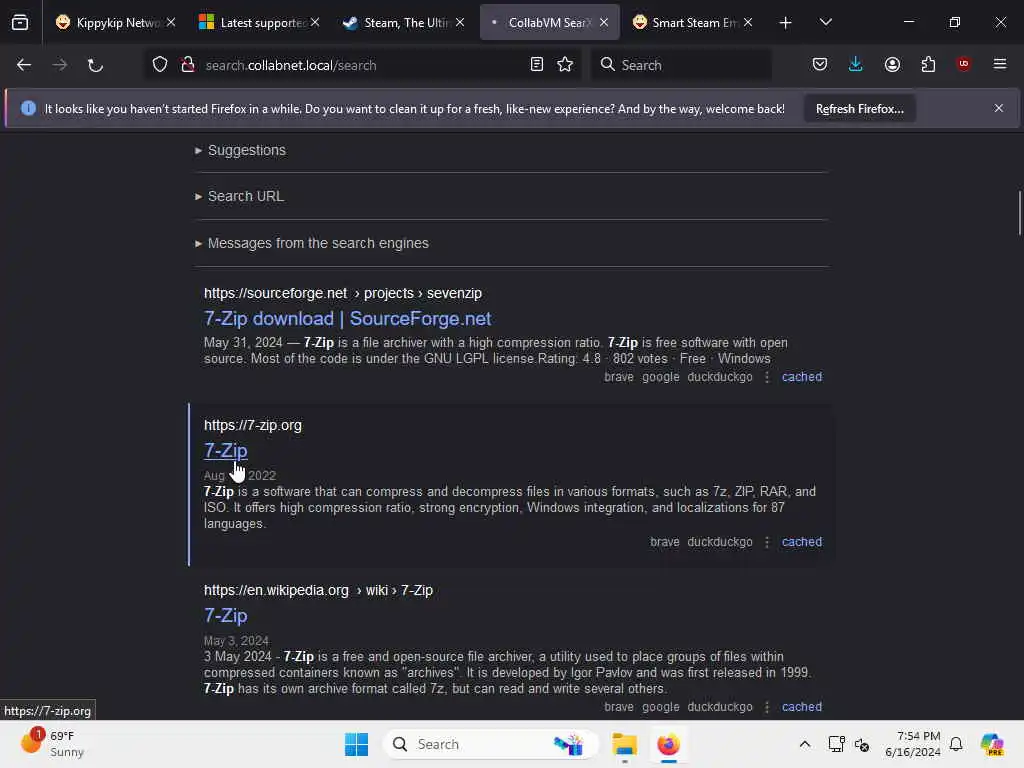The width and height of the screenshot is (1024, 768).
Task: Open weather widget showing 69°F Sunny
Action: click(x=54, y=744)
